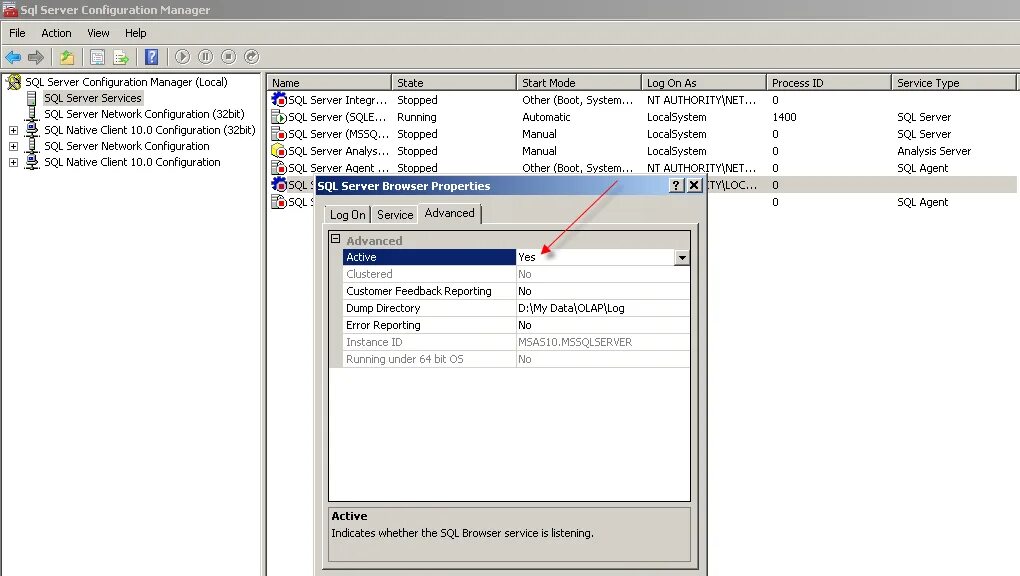Sort by the Name column header
Viewport: 1020px width, 576px height.
click(329, 83)
